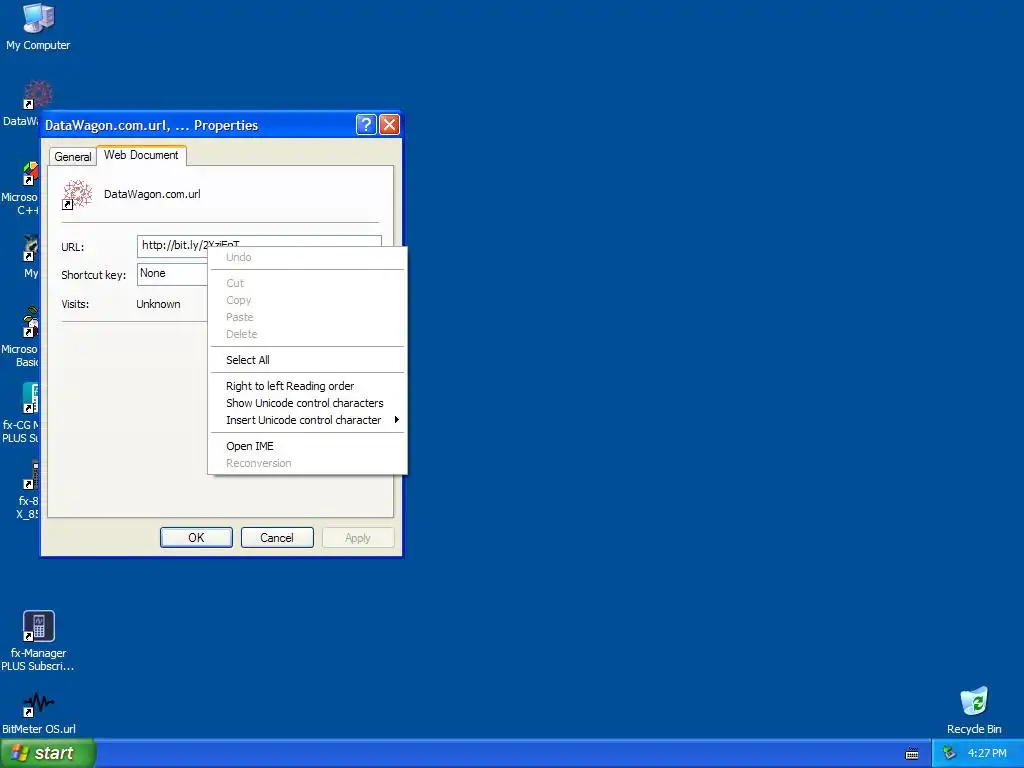Choose Open IME from the context menu
Image resolution: width=1024 pixels, height=768 pixels.
(x=307, y=446)
